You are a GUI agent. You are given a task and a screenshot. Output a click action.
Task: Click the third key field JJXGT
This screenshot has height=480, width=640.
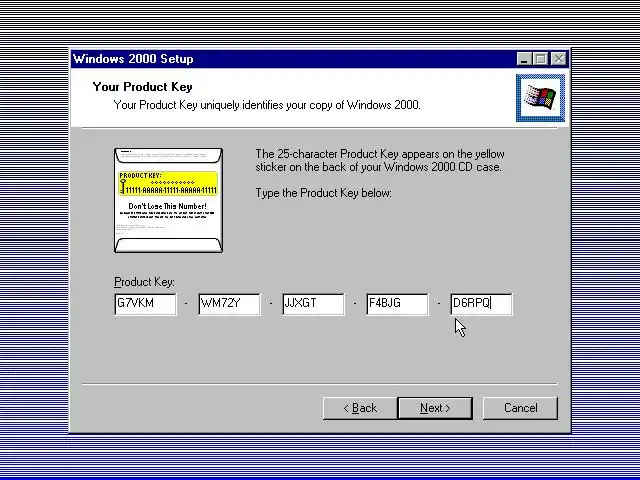click(313, 304)
